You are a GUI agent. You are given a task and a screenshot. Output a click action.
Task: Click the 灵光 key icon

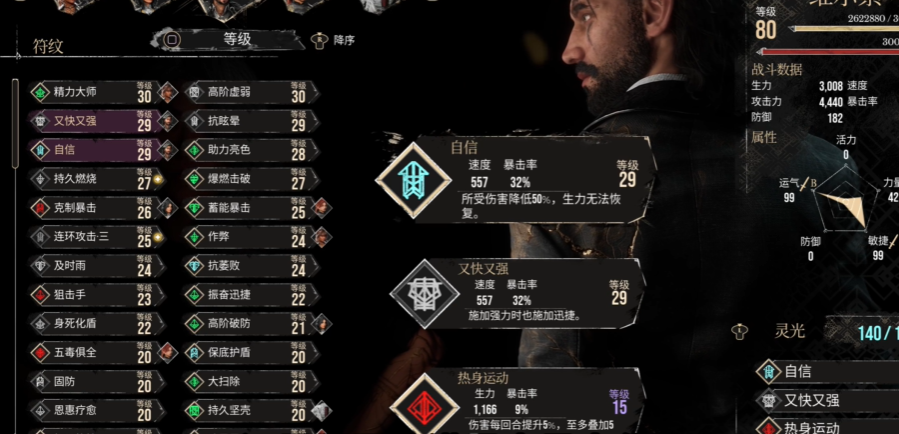tap(740, 332)
